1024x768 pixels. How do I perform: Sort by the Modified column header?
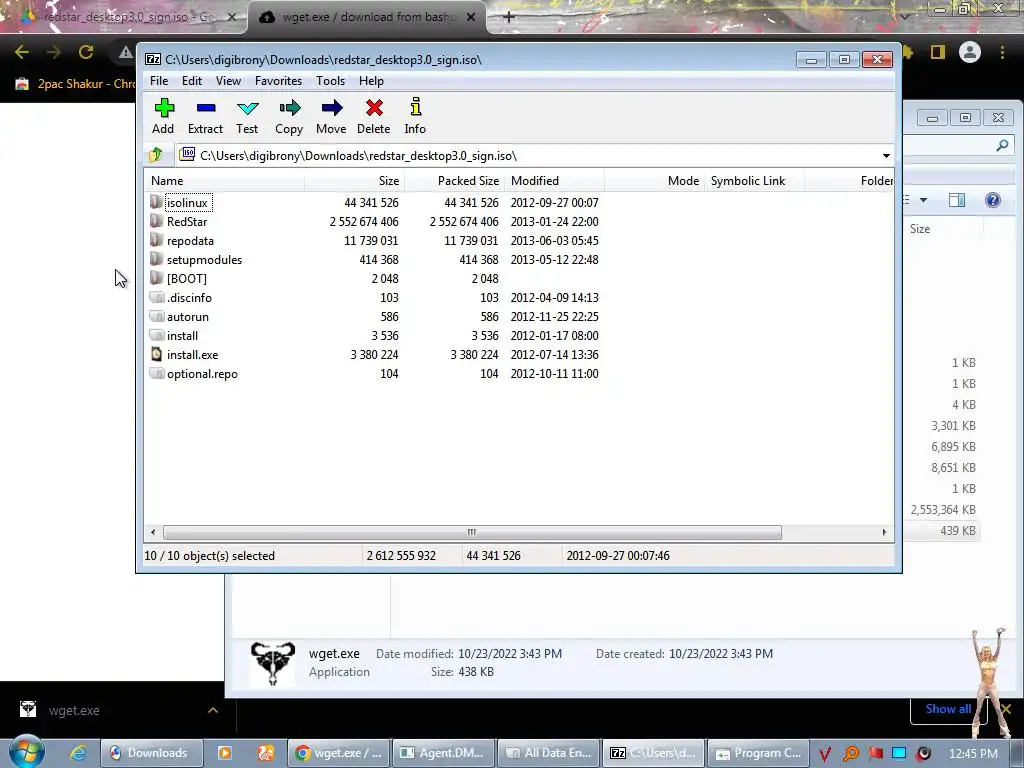(554, 181)
